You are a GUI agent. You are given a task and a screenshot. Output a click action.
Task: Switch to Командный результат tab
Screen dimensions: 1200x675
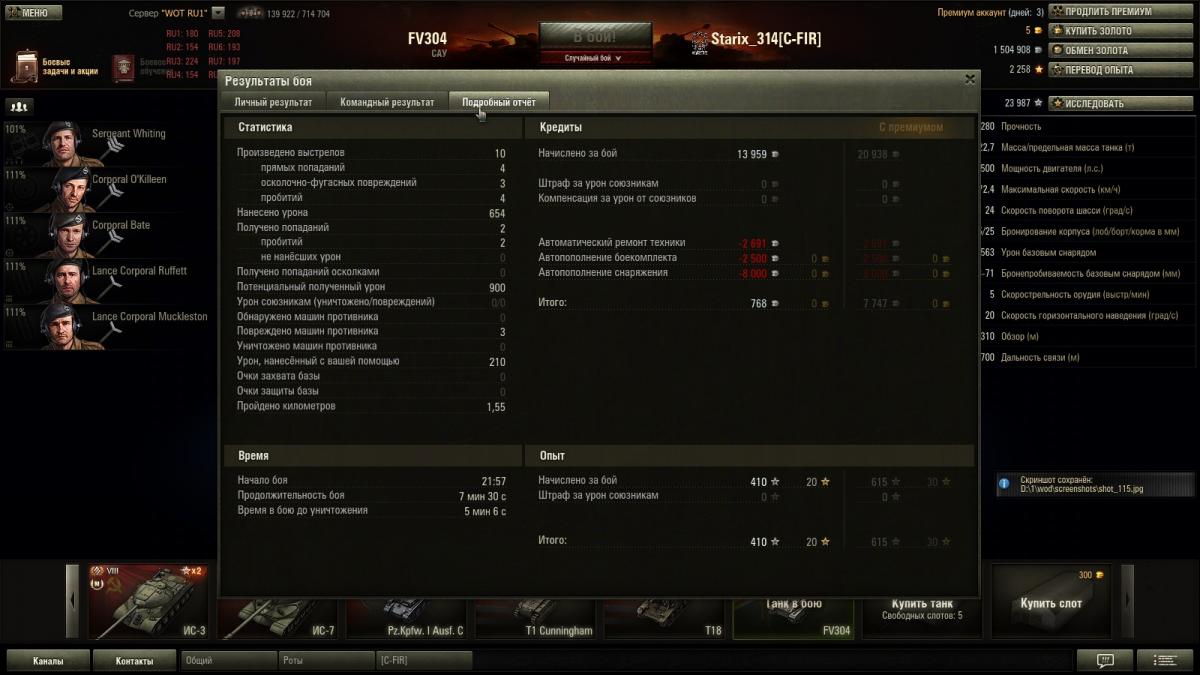click(387, 102)
